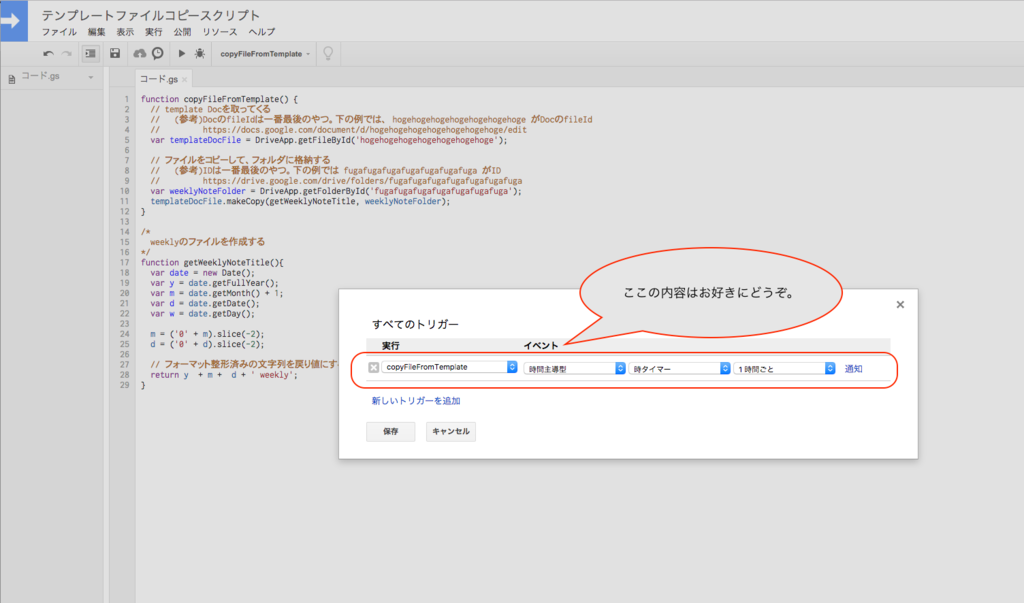Click function getWeeklyNoteTitle line
Image resolution: width=1024 pixels, height=603 pixels.
212,262
